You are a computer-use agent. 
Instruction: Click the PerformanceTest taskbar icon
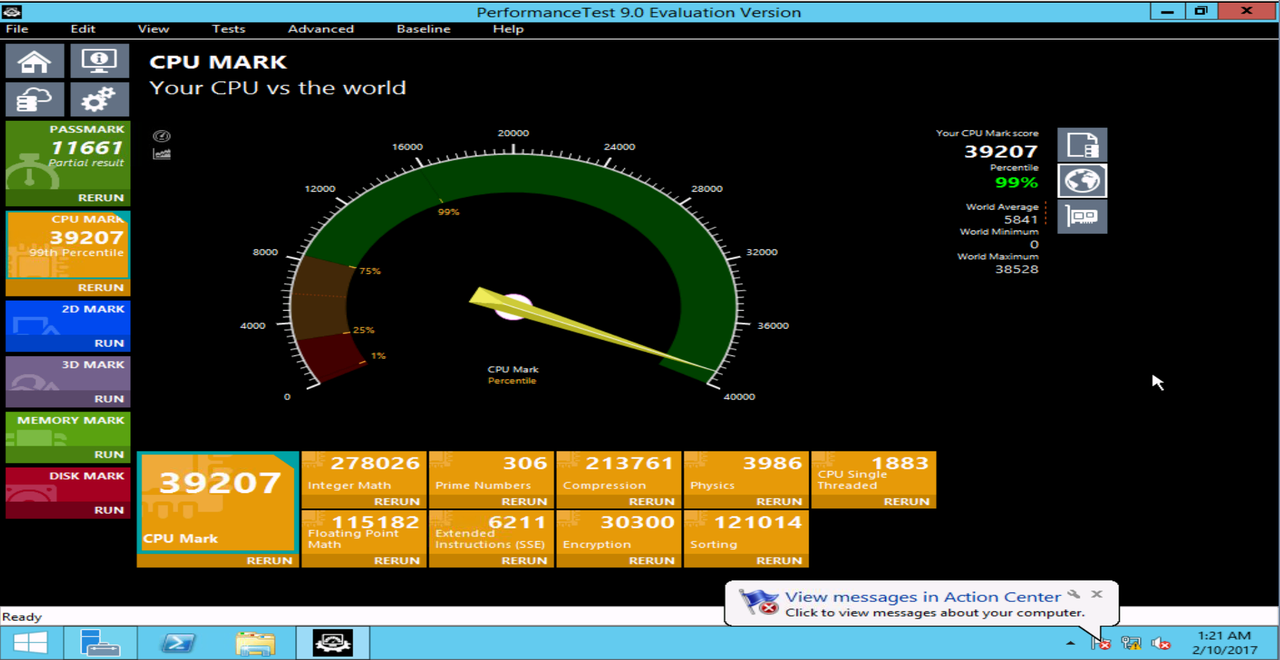334,642
